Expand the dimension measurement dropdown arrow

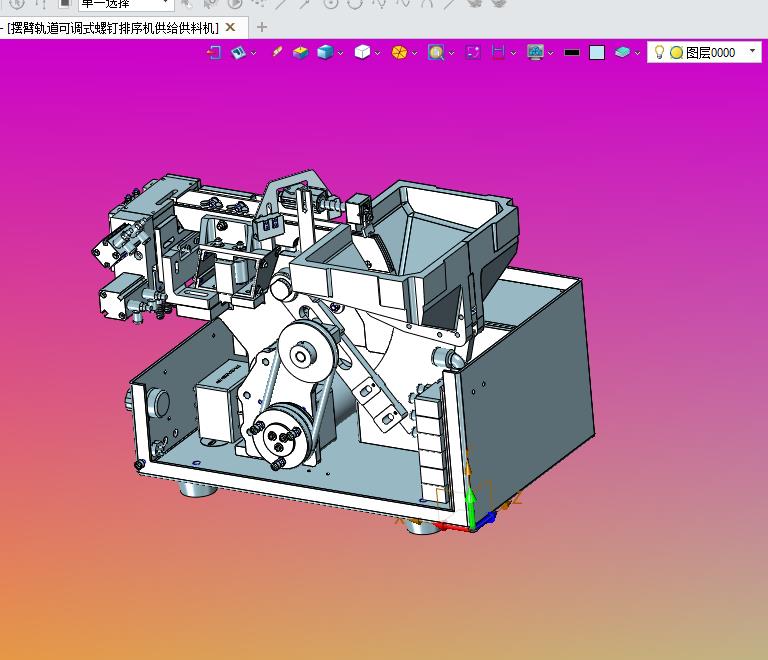pyautogui.click(x=513, y=53)
